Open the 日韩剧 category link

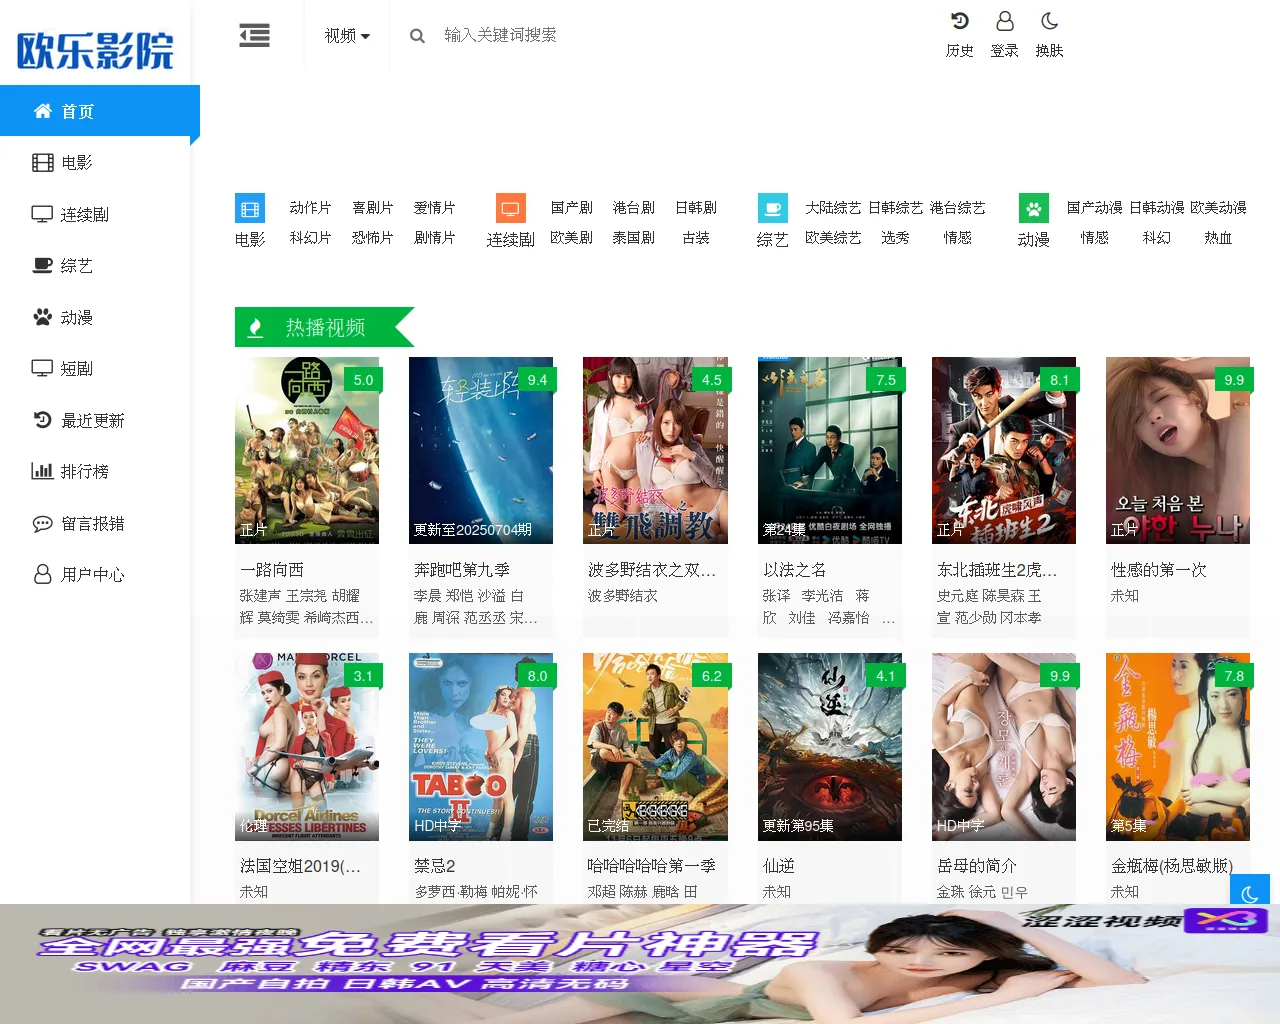695,207
